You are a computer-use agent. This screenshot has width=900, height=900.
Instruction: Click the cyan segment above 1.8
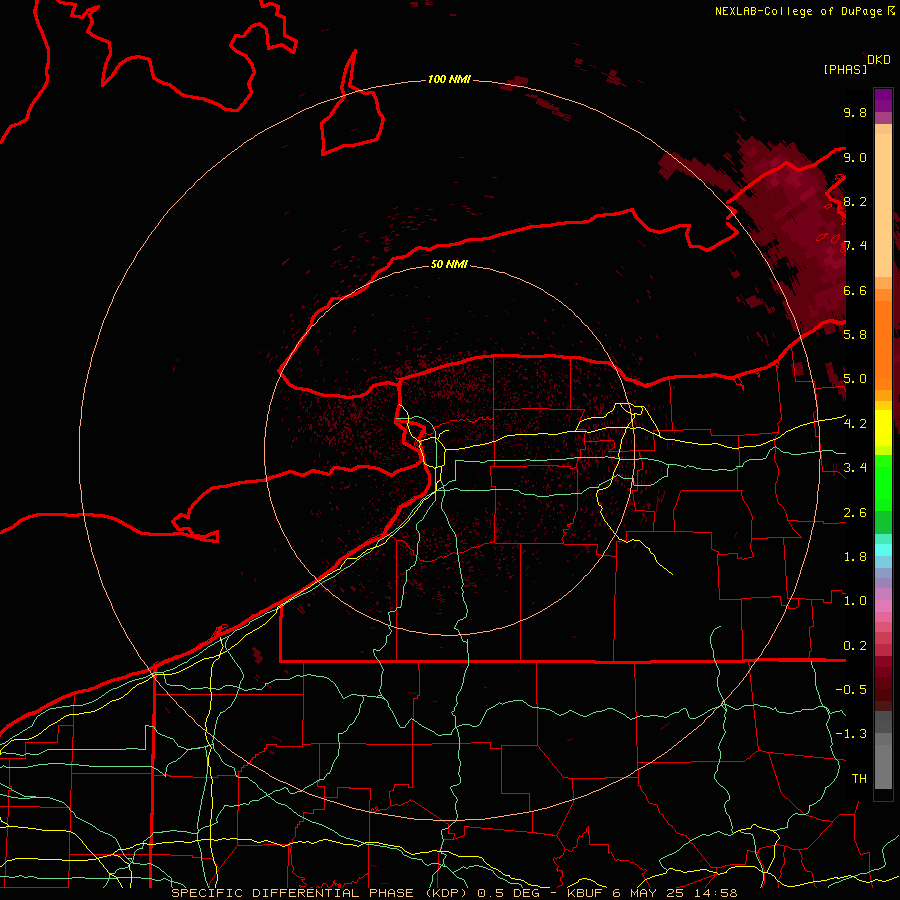(x=883, y=549)
